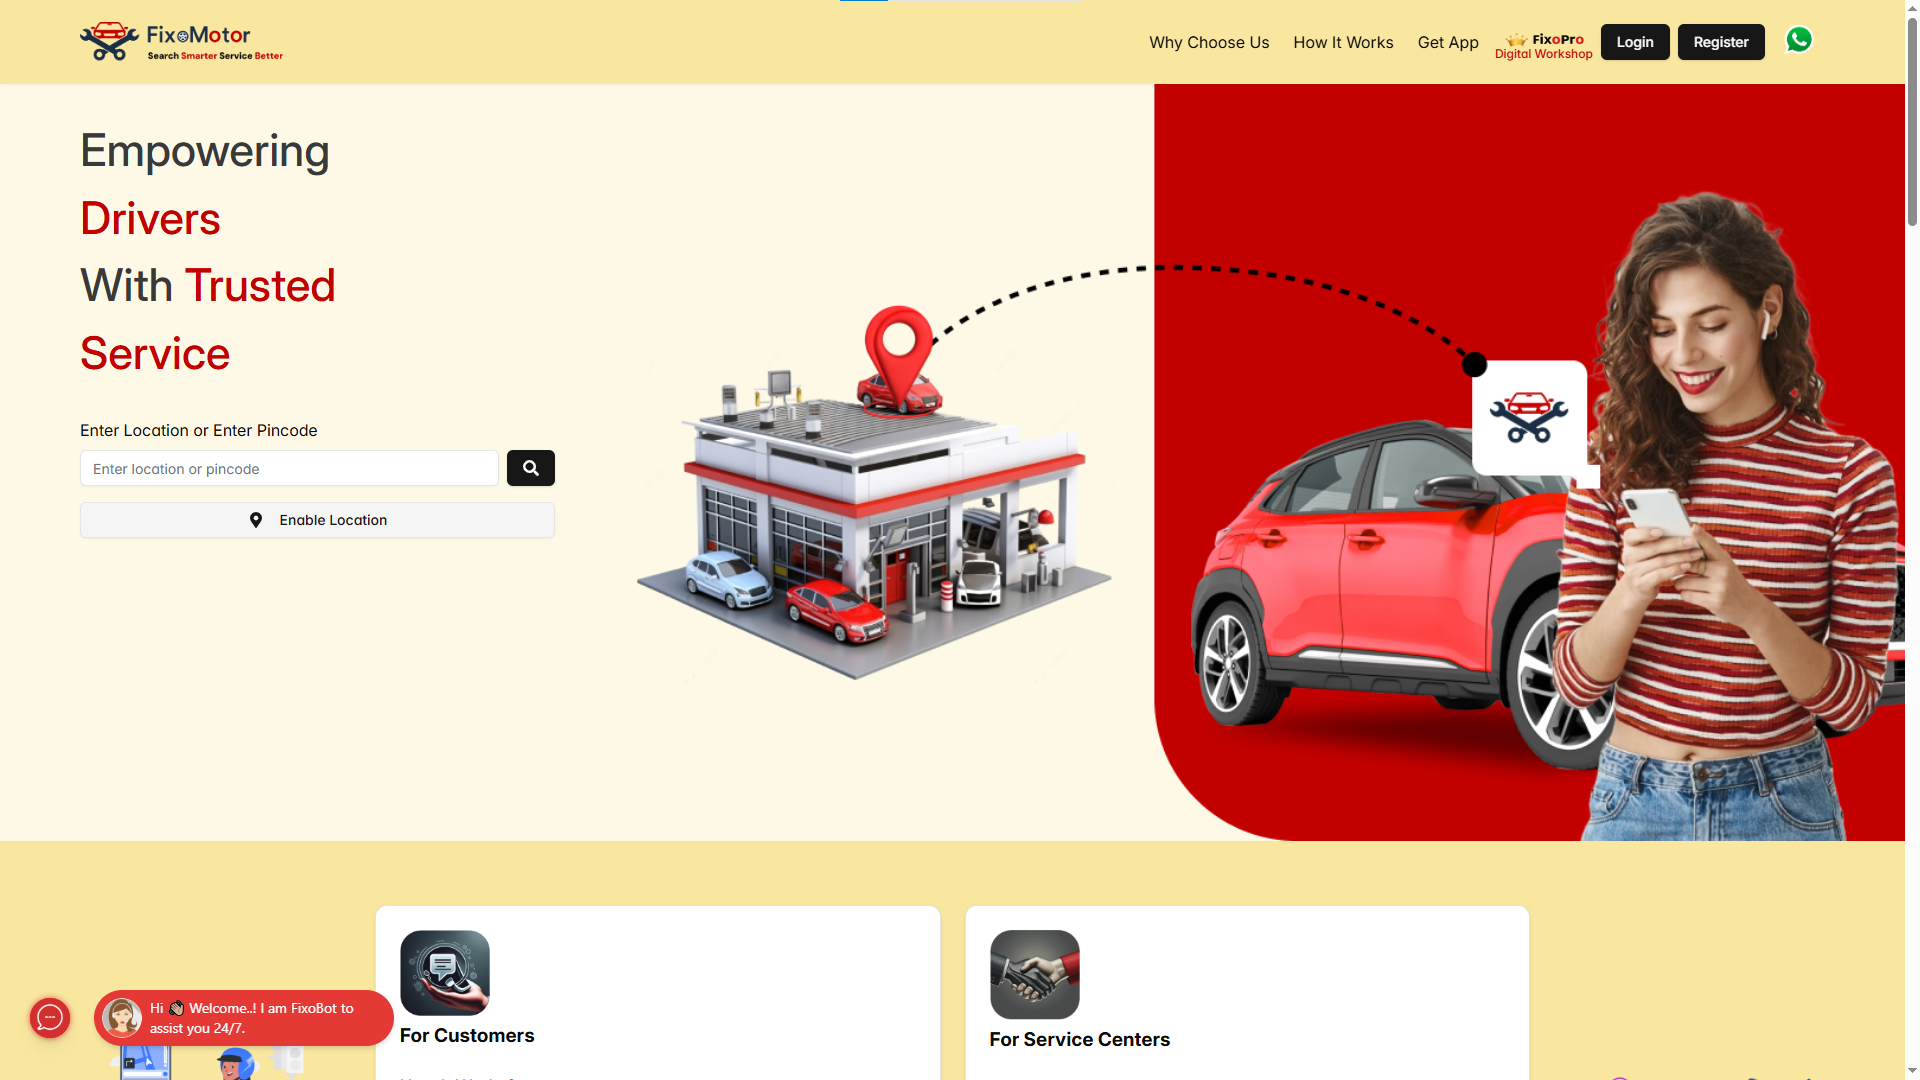Viewport: 1920px width, 1080px height.
Task: Click the Register button
Action: point(1720,41)
